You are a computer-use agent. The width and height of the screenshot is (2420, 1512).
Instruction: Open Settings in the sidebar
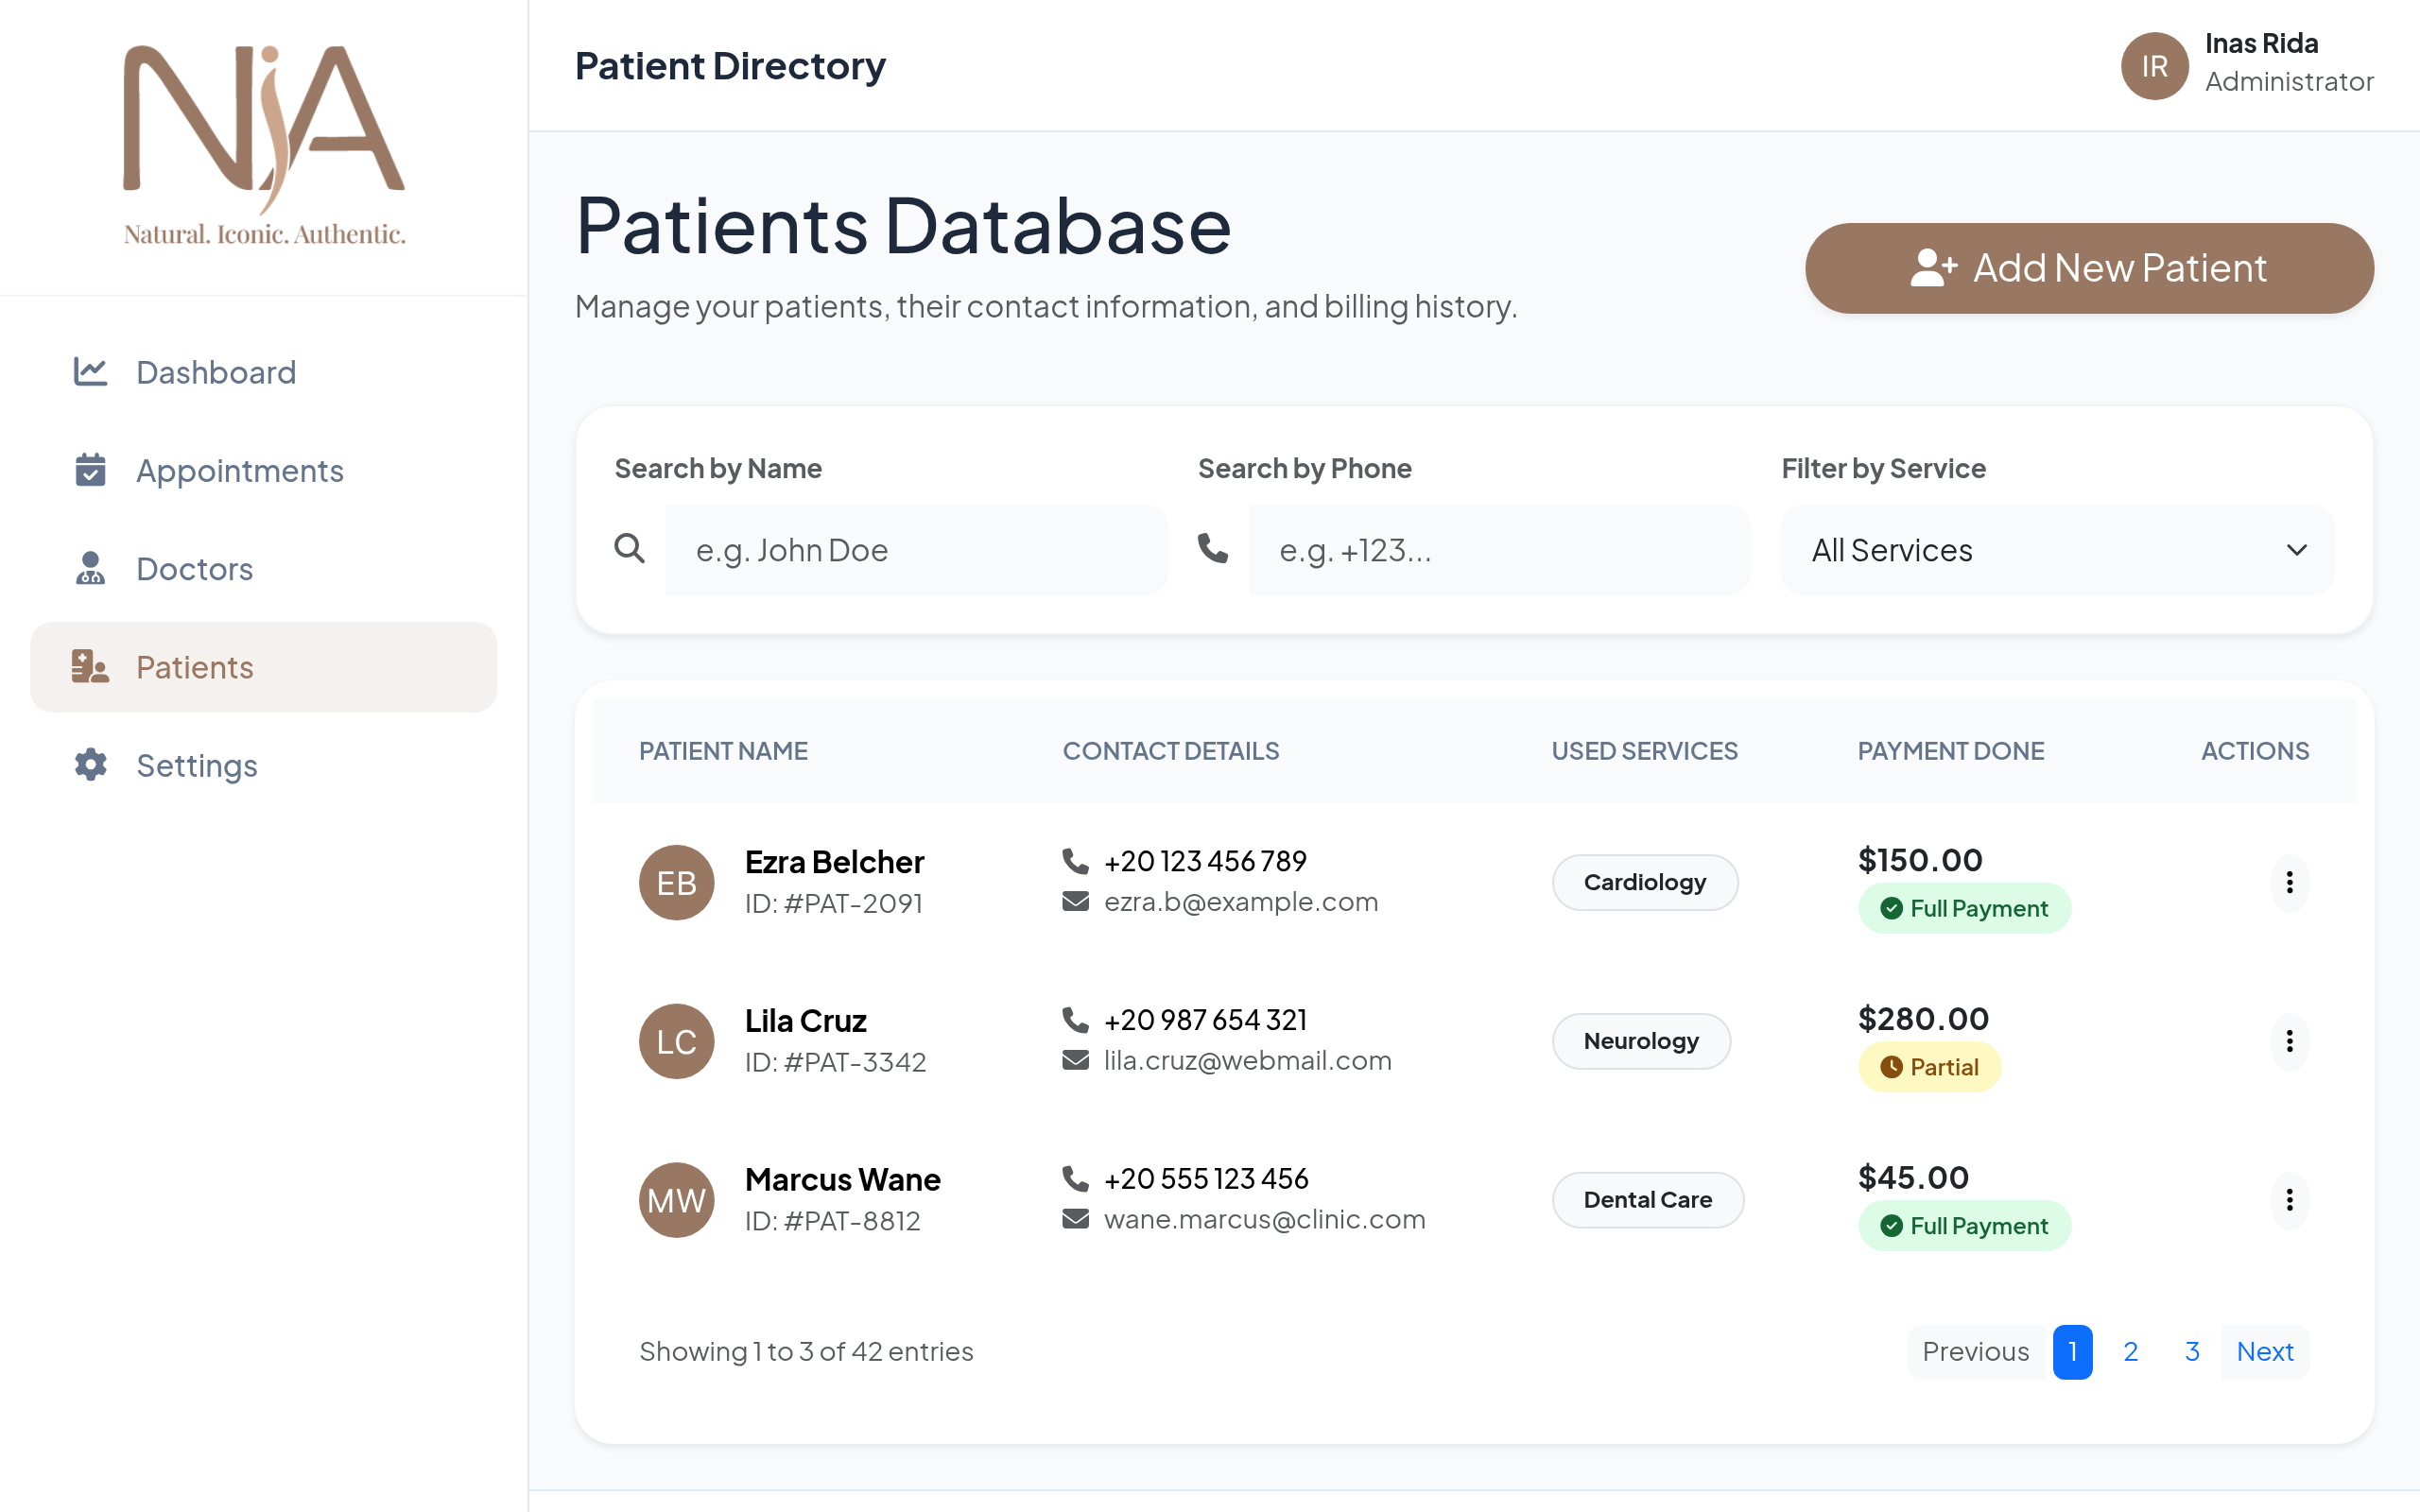point(264,765)
